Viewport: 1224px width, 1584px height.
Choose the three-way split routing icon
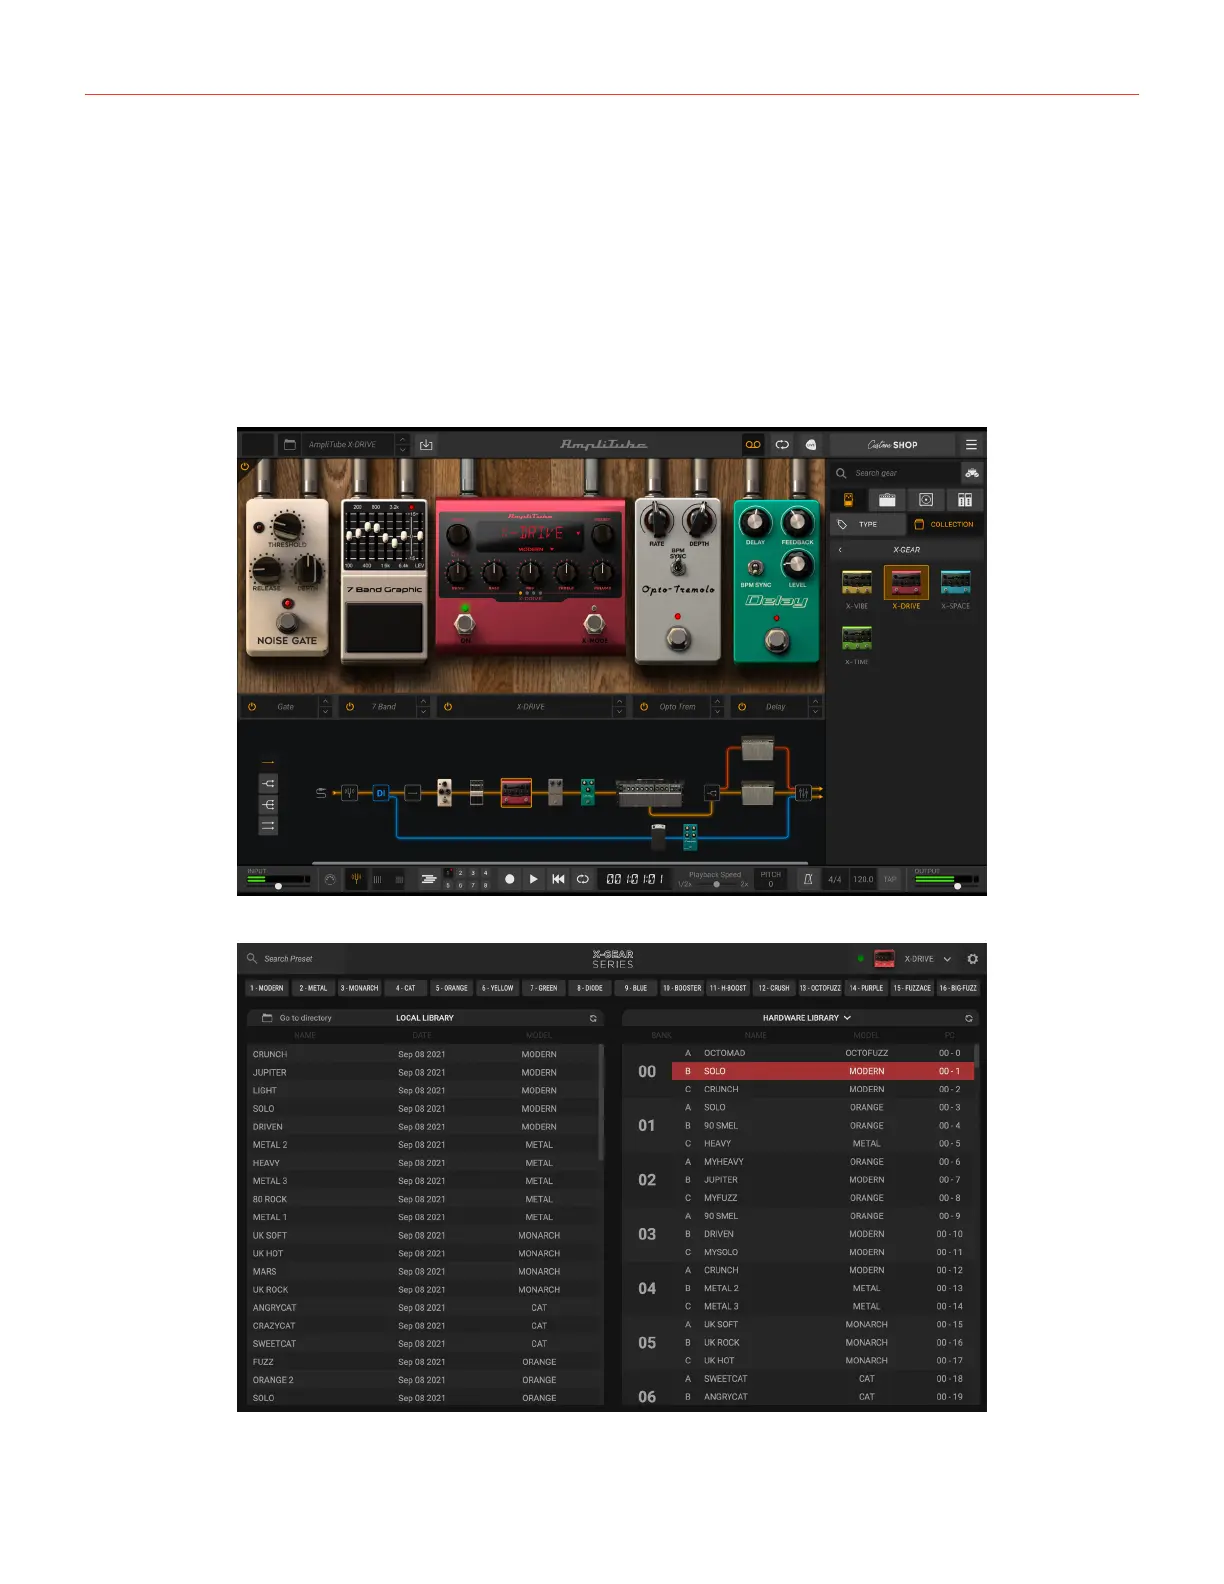pyautogui.click(x=268, y=805)
